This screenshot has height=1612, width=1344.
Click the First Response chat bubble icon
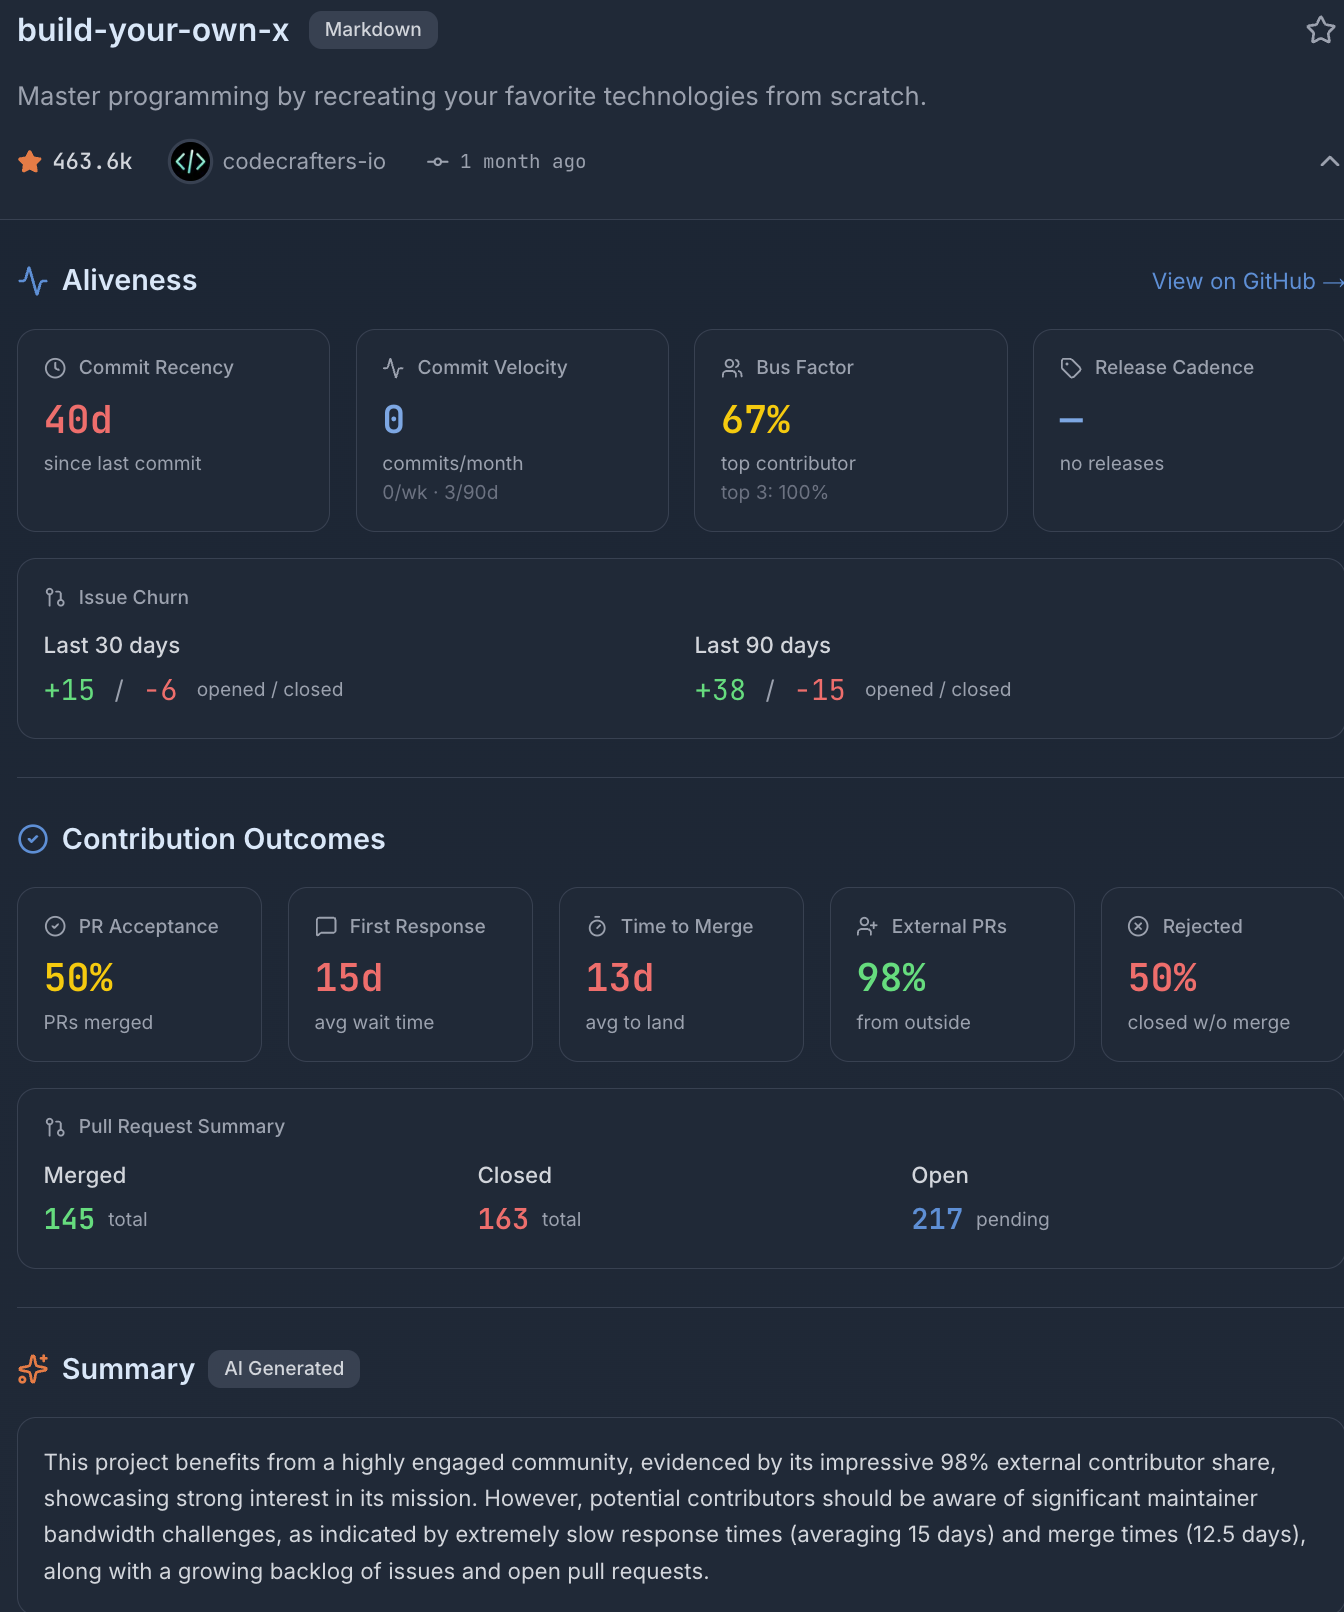pos(326,927)
